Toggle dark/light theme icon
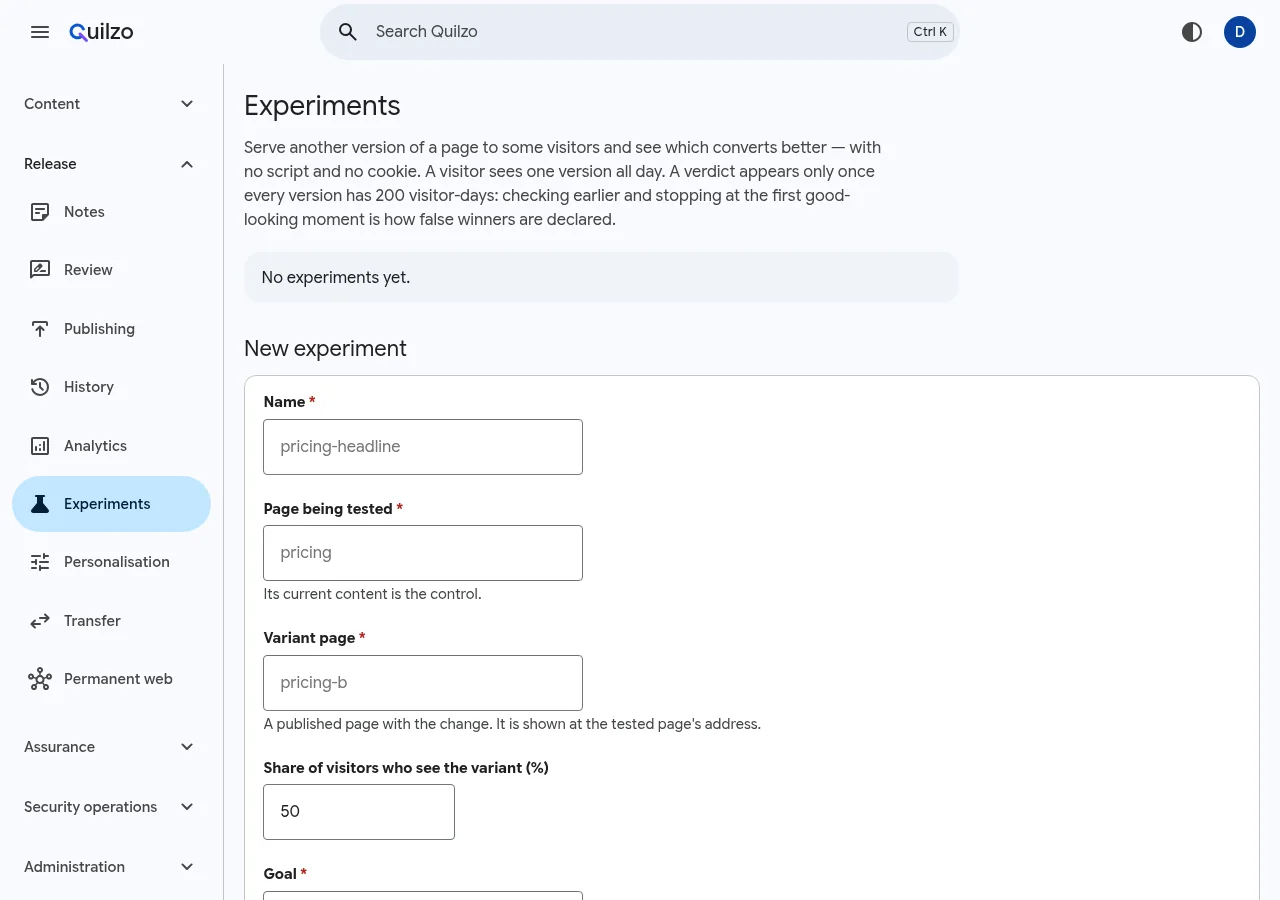Image resolution: width=1280 pixels, height=900 pixels. (x=1192, y=32)
